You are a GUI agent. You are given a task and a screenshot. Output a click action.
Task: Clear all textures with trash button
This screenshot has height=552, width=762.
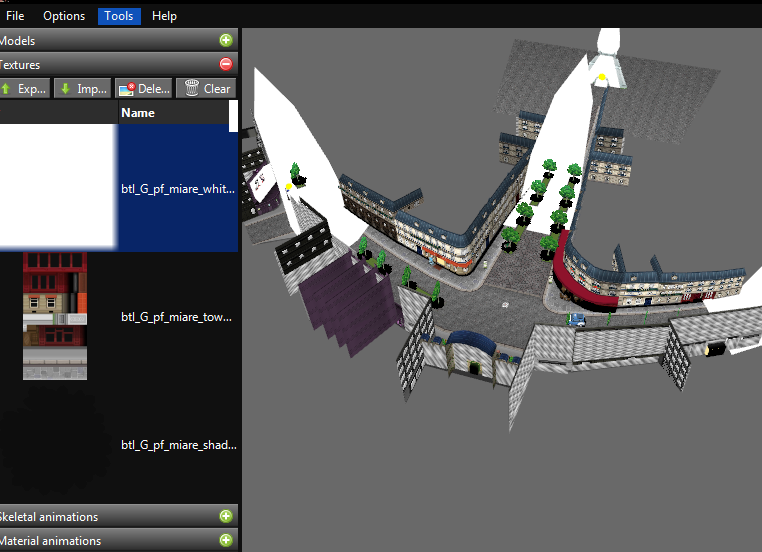206,88
